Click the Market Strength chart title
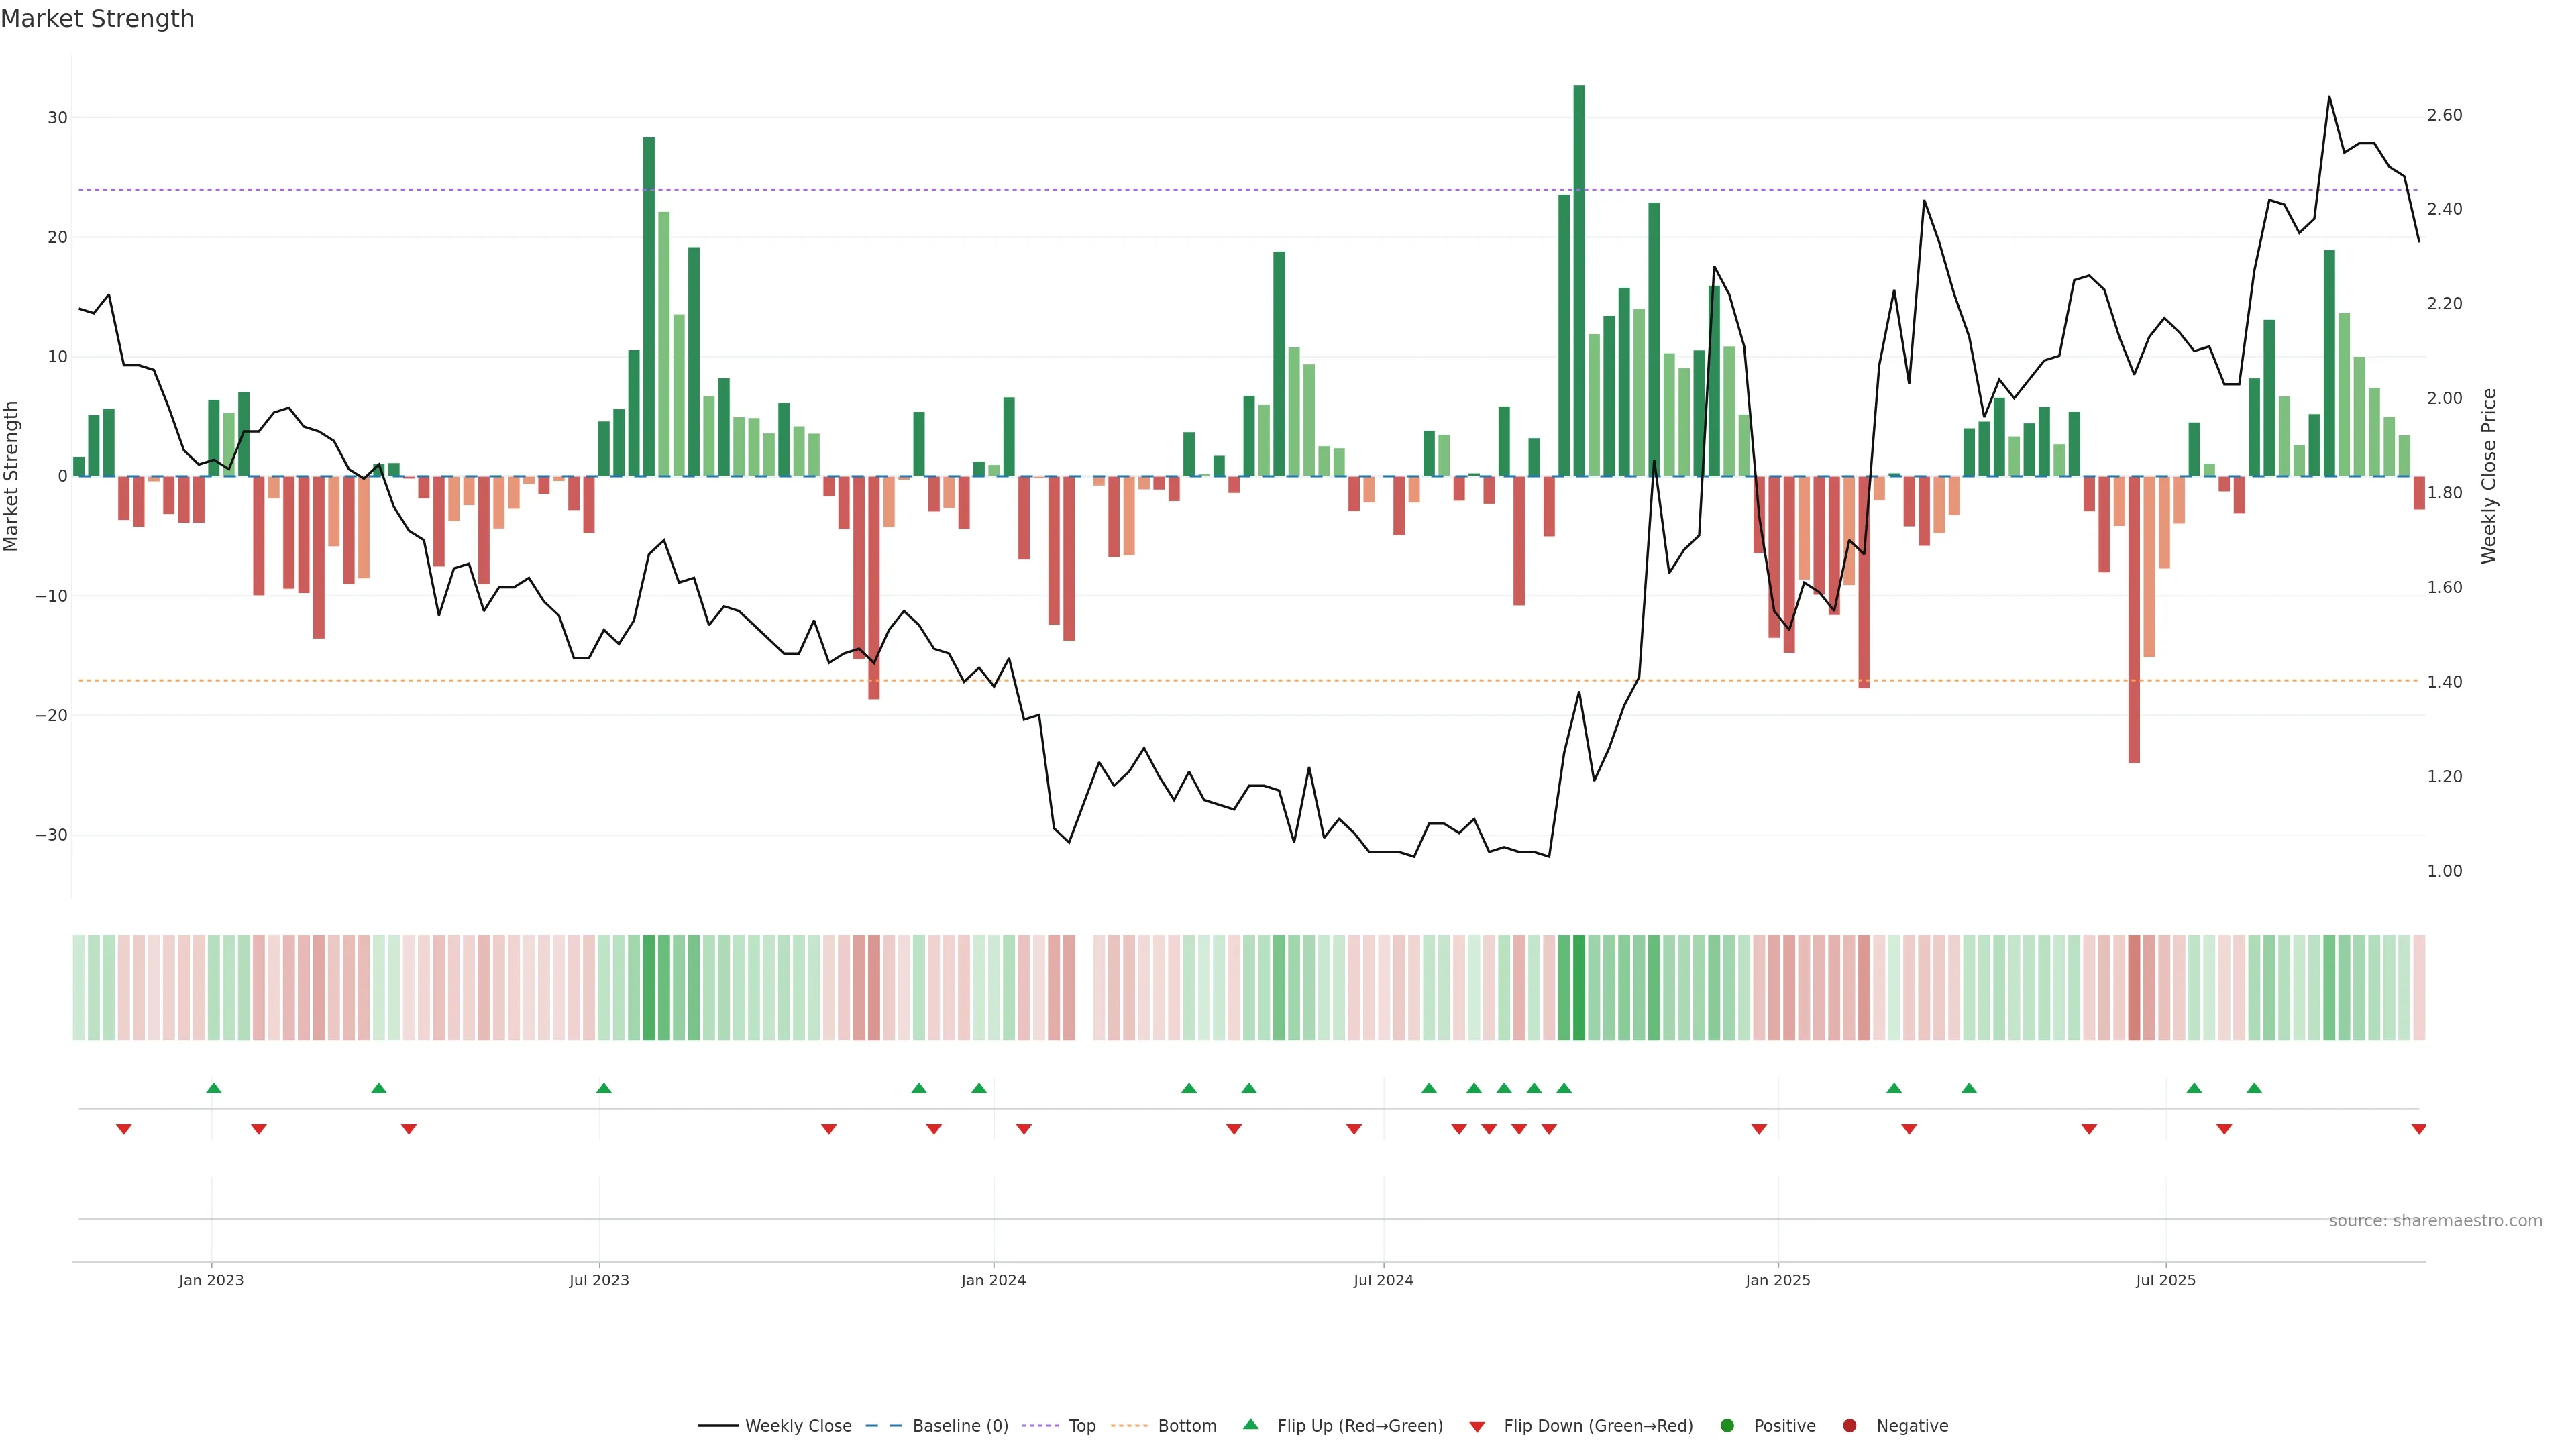 [x=97, y=19]
